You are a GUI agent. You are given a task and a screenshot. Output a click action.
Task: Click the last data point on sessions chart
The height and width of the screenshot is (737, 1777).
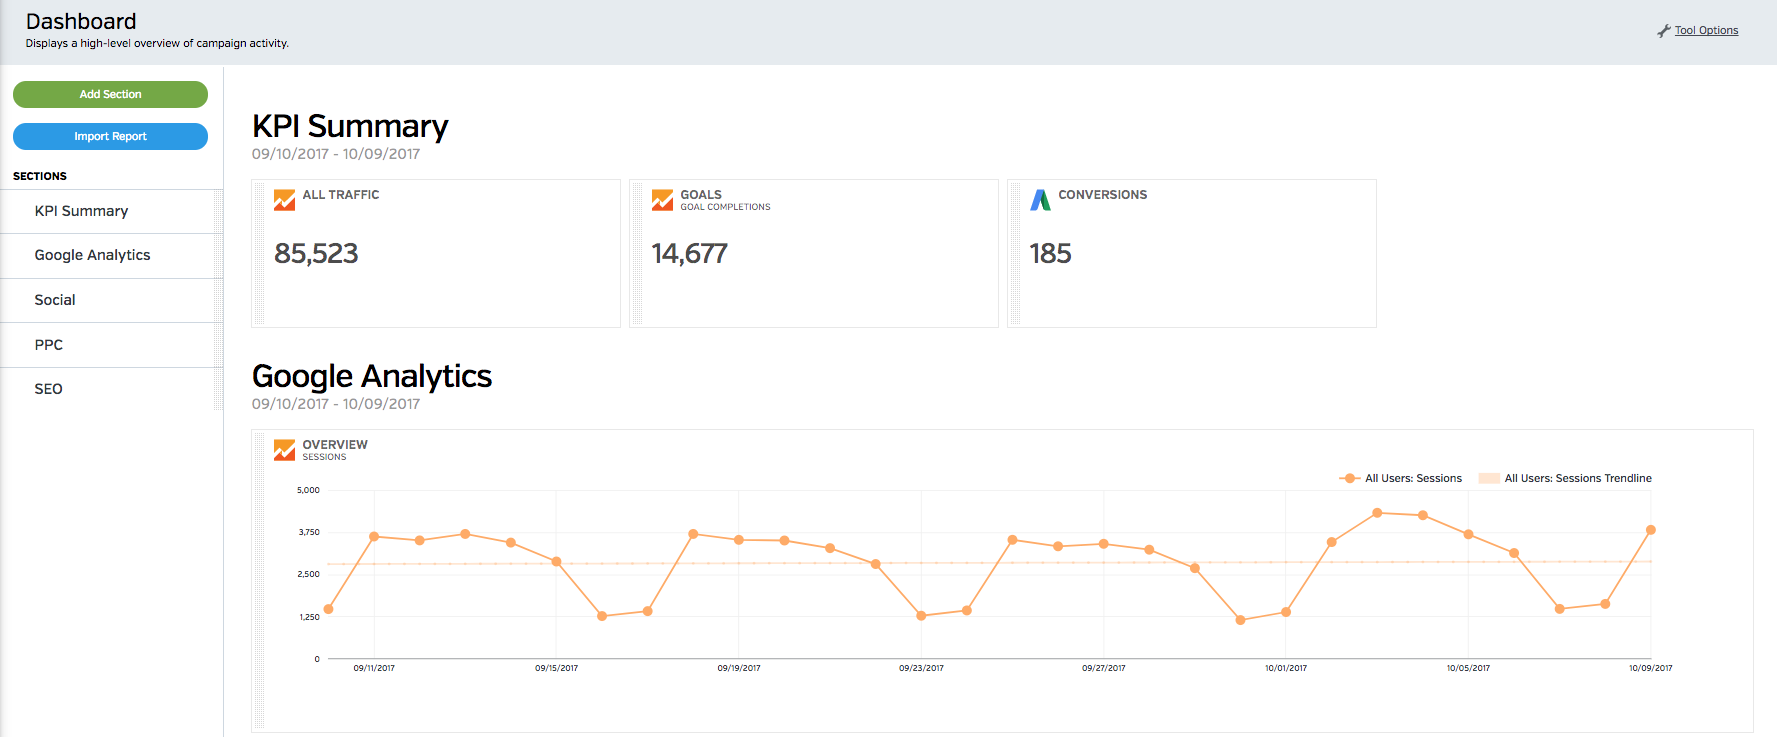tap(1650, 530)
